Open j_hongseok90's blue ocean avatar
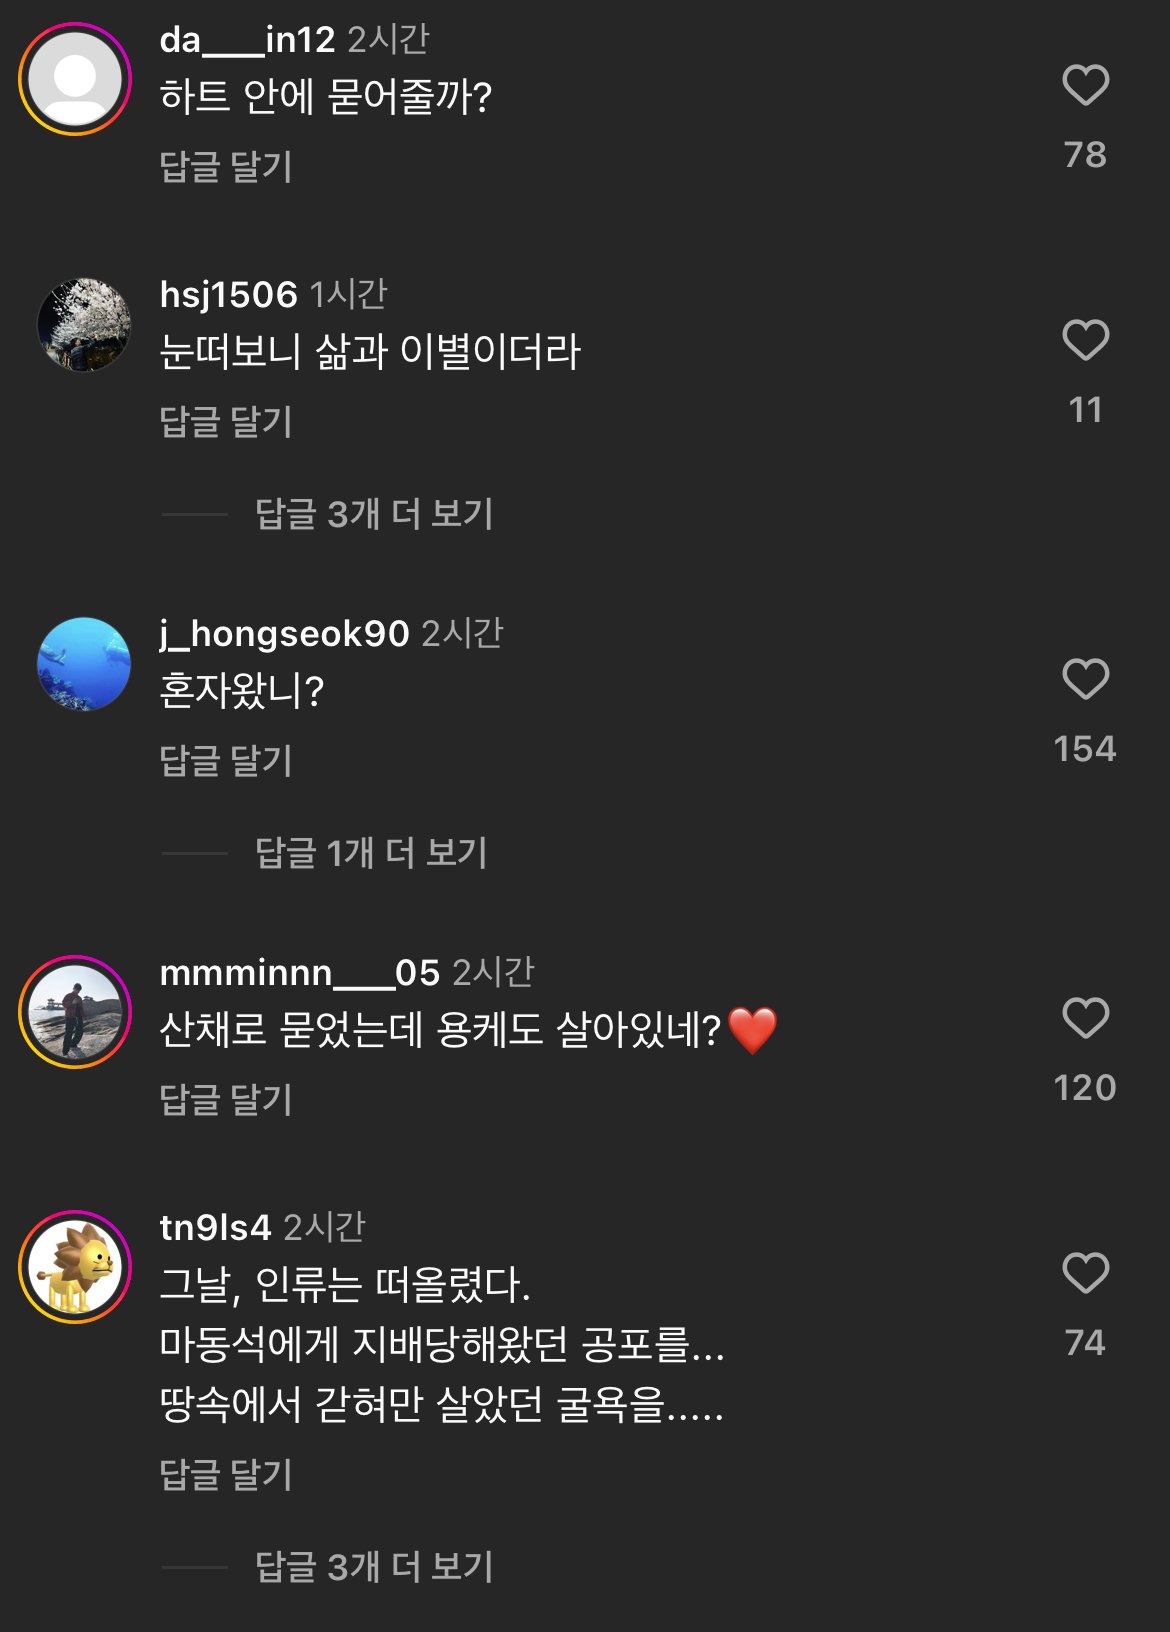 84,664
